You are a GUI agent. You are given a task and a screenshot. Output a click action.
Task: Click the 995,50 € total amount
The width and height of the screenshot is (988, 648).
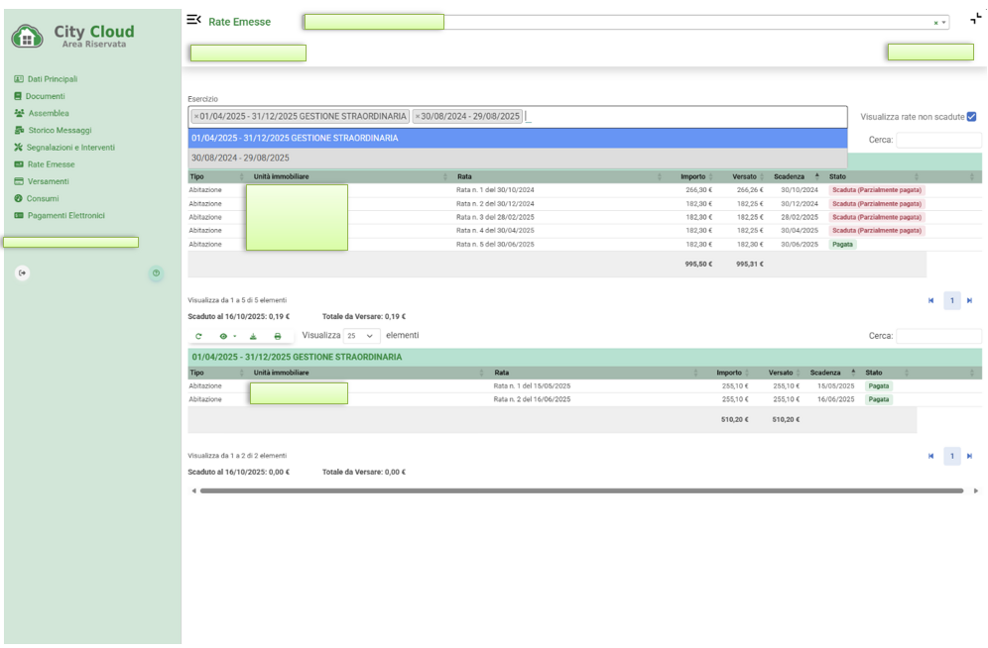698,264
